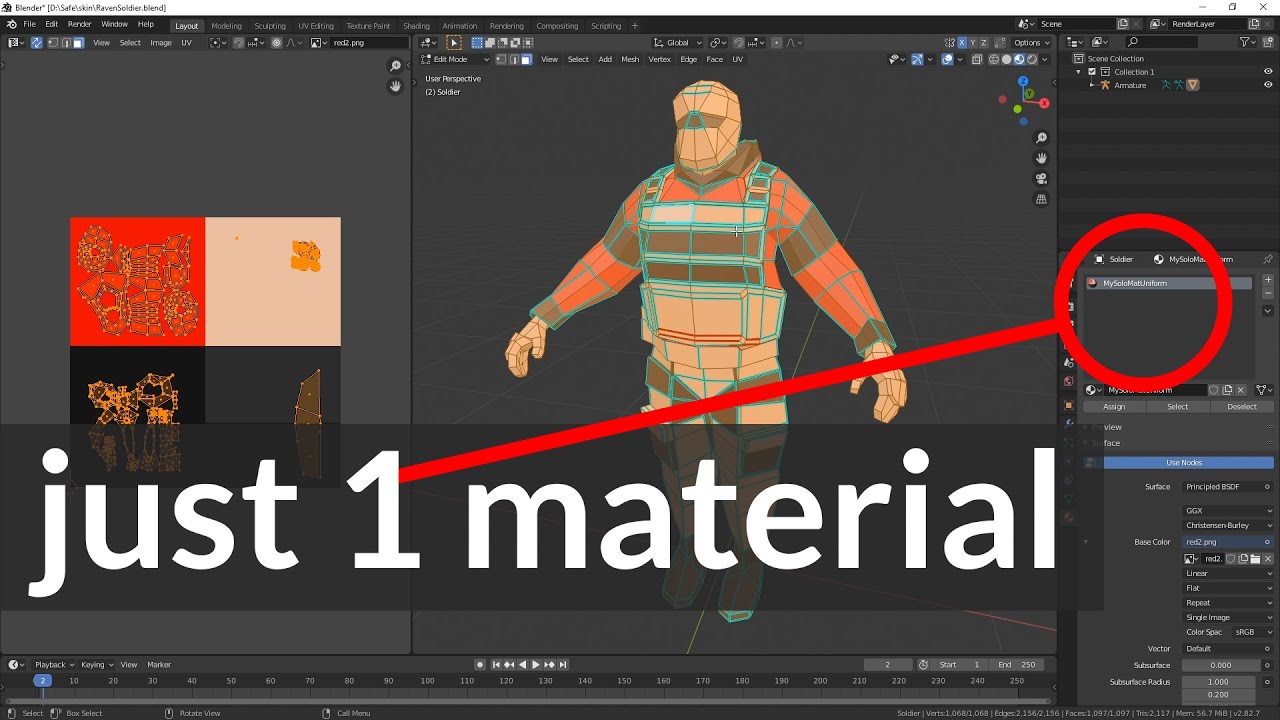Remove material slot with the minus icon
Viewport: 1280px width, 720px height.
pyautogui.click(x=1268, y=294)
